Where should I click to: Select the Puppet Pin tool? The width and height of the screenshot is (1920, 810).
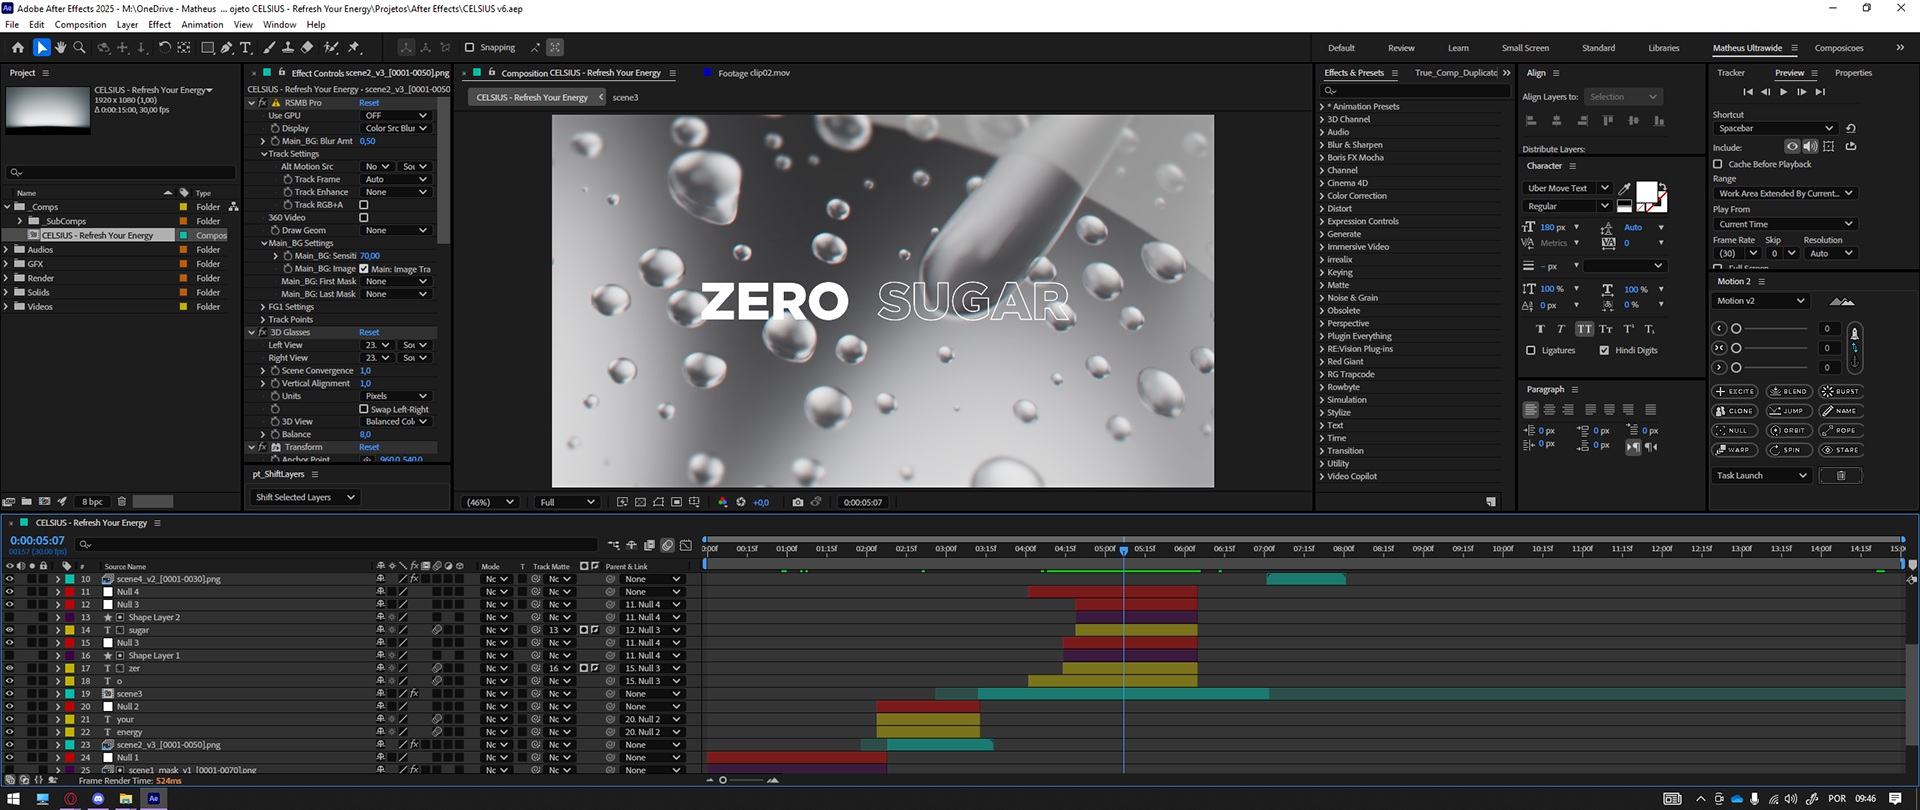pyautogui.click(x=354, y=47)
